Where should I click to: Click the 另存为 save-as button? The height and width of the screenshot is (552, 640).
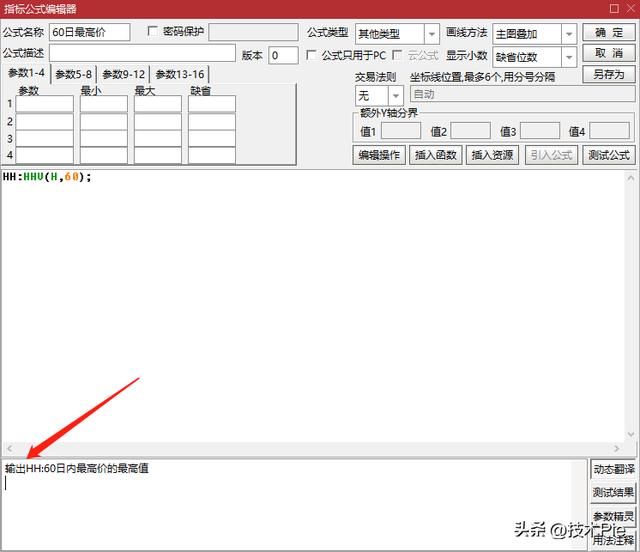coord(608,75)
